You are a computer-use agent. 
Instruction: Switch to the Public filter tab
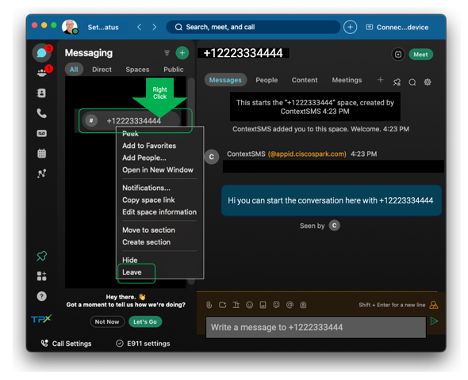coord(173,69)
